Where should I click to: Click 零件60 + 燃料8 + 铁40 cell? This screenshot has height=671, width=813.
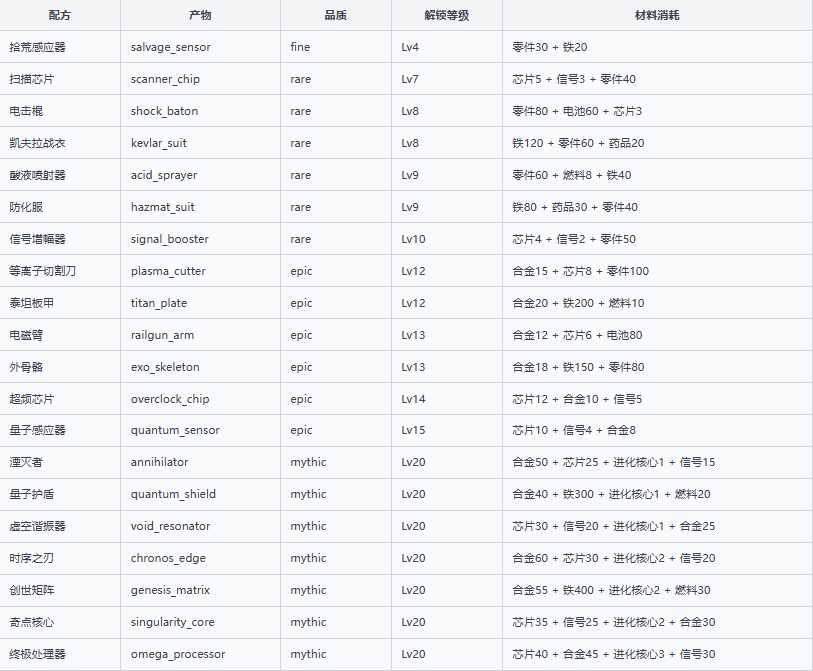coord(657,175)
